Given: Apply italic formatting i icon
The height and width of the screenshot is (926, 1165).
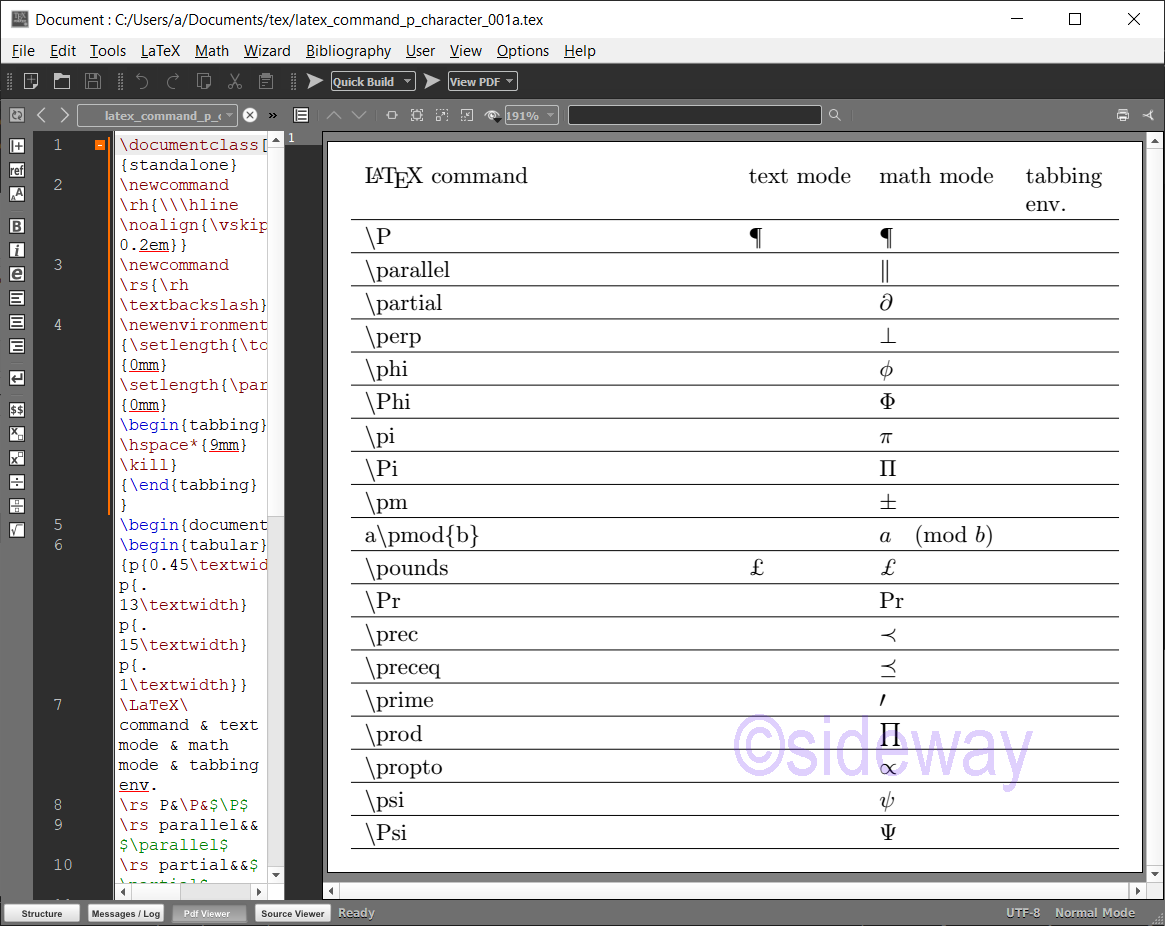Looking at the screenshot, I should click(17, 250).
